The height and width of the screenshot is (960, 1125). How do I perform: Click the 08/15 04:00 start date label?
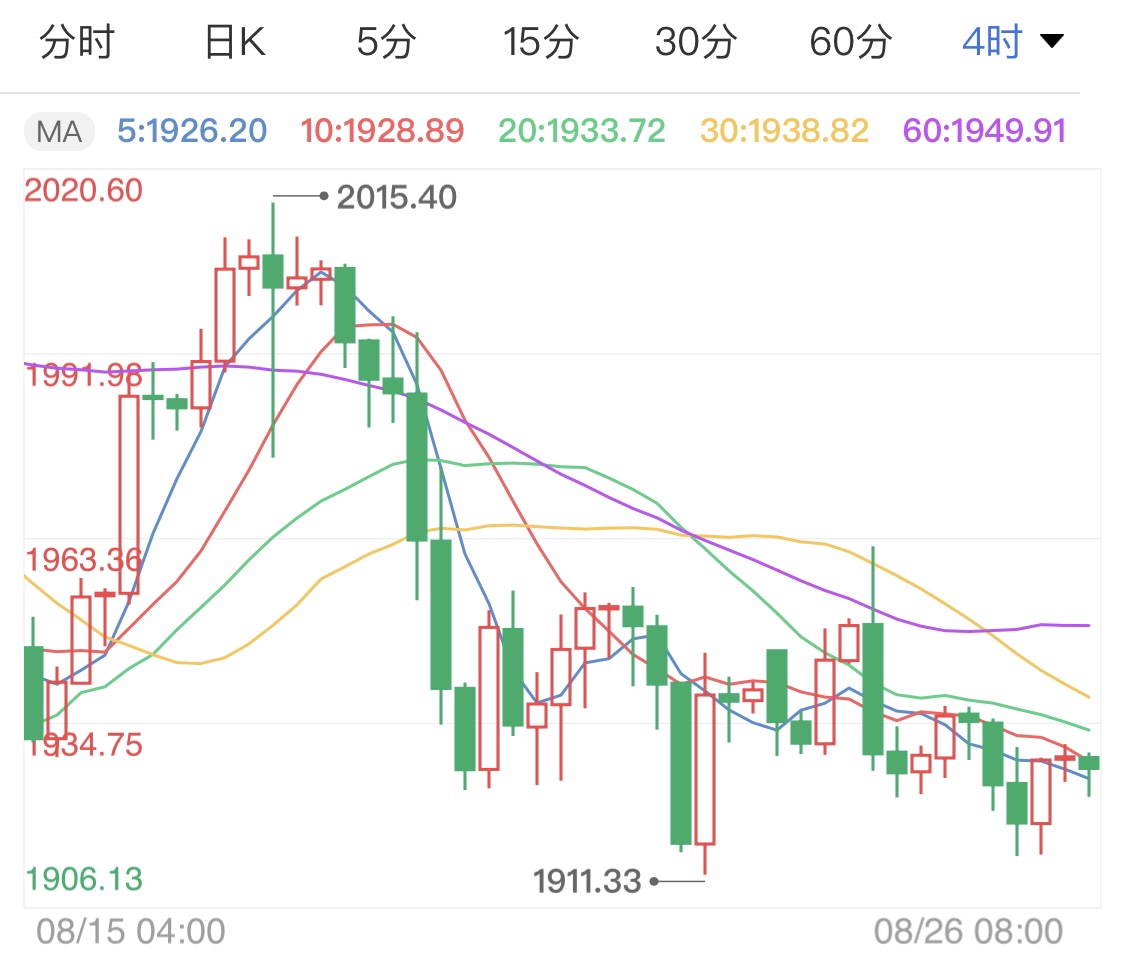pos(131,931)
